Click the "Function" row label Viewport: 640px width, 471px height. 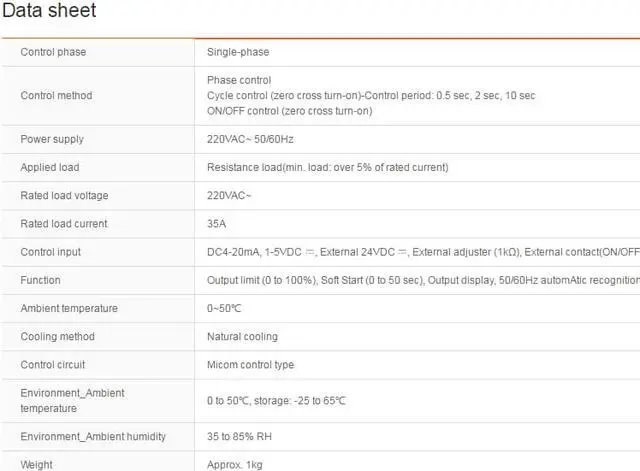(40, 280)
